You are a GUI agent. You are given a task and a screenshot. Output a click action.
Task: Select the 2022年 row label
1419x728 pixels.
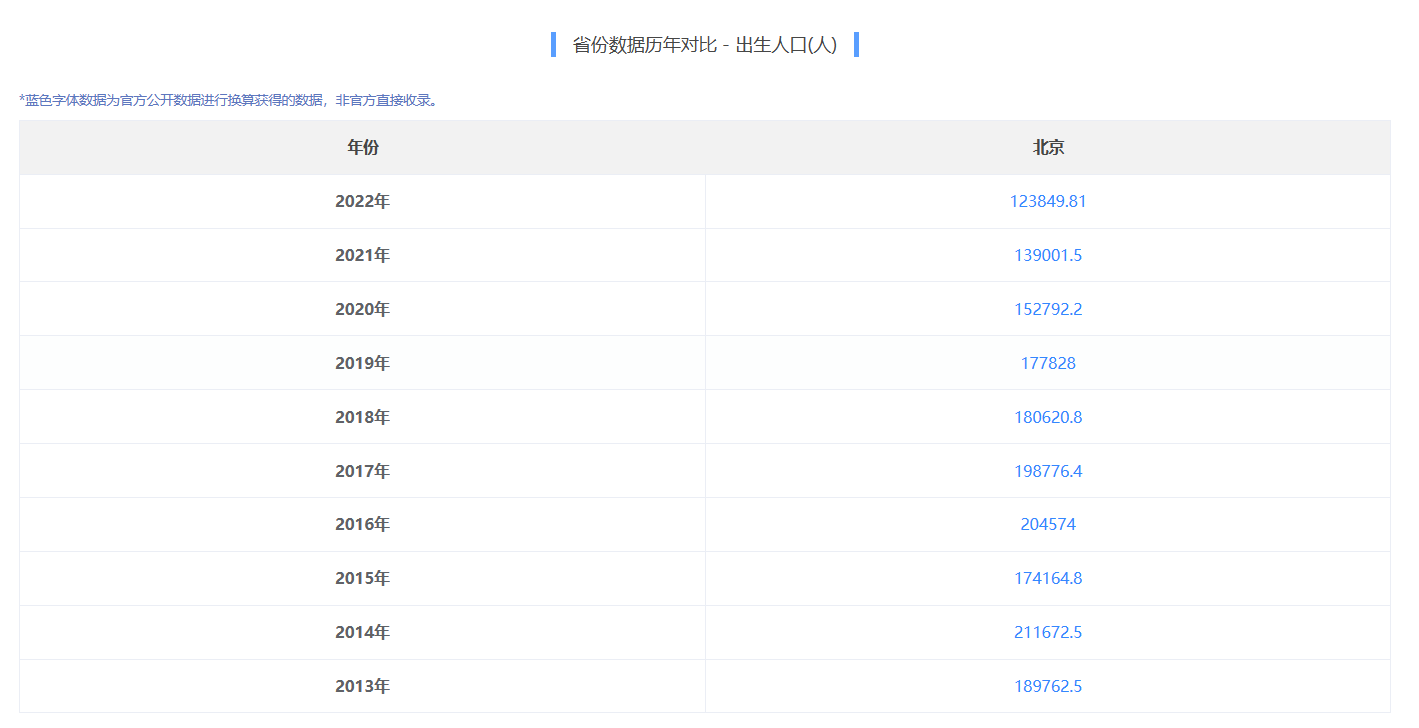point(363,201)
